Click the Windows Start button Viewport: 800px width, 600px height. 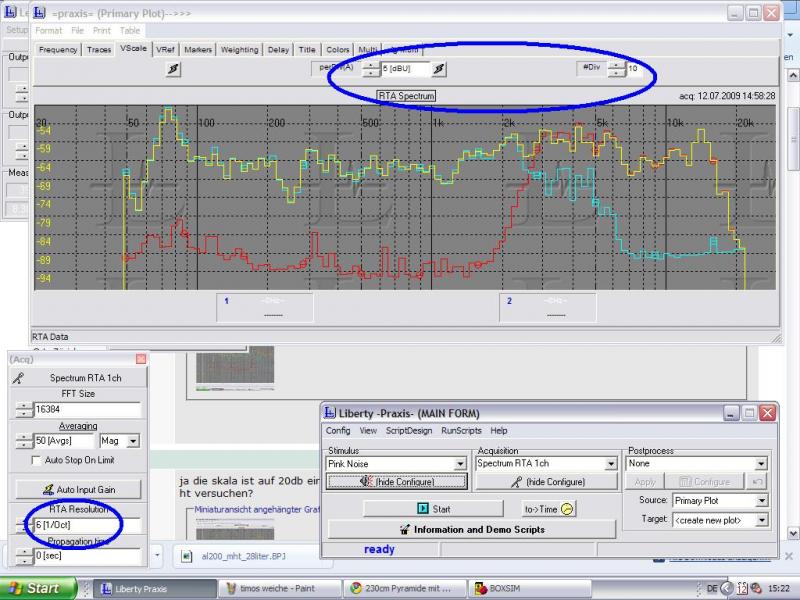pos(34,589)
